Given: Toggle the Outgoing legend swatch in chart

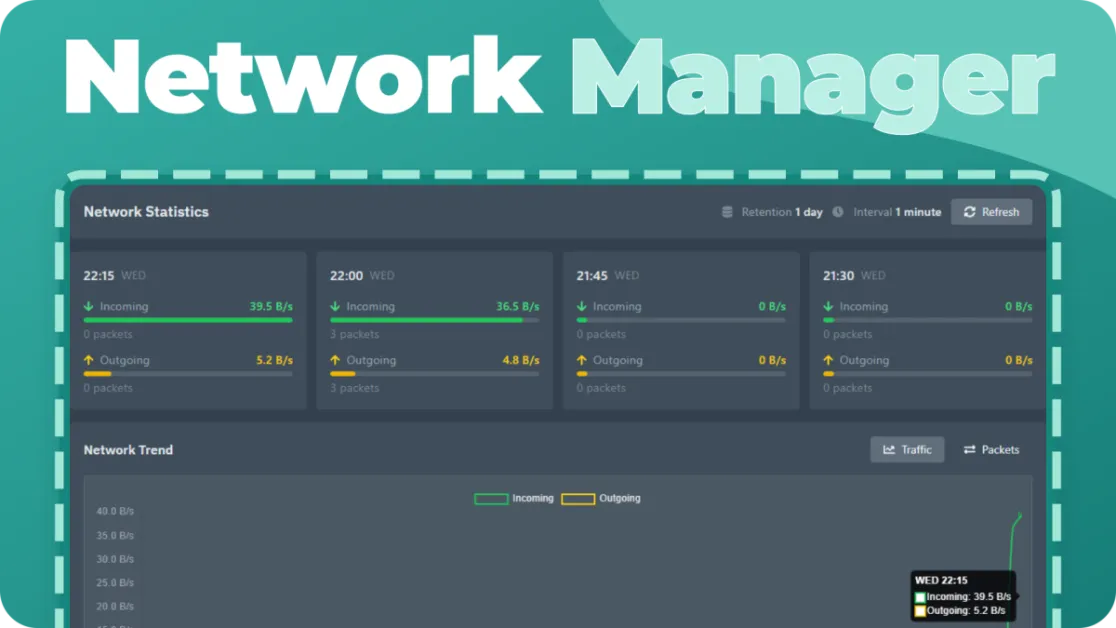Looking at the screenshot, I should pos(578,499).
